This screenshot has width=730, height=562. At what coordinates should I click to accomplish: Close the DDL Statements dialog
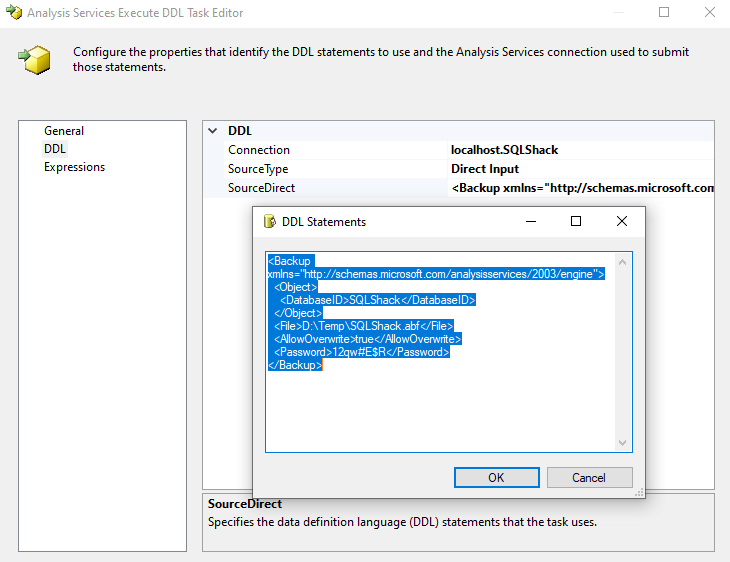(x=621, y=221)
